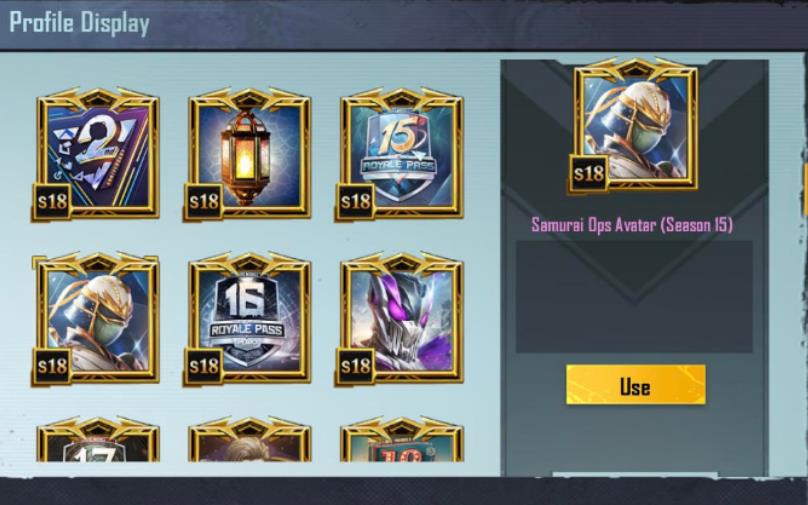The image size is (808, 505).
Task: Click the S18 badge on purple helmet avatar
Action: click(x=356, y=366)
